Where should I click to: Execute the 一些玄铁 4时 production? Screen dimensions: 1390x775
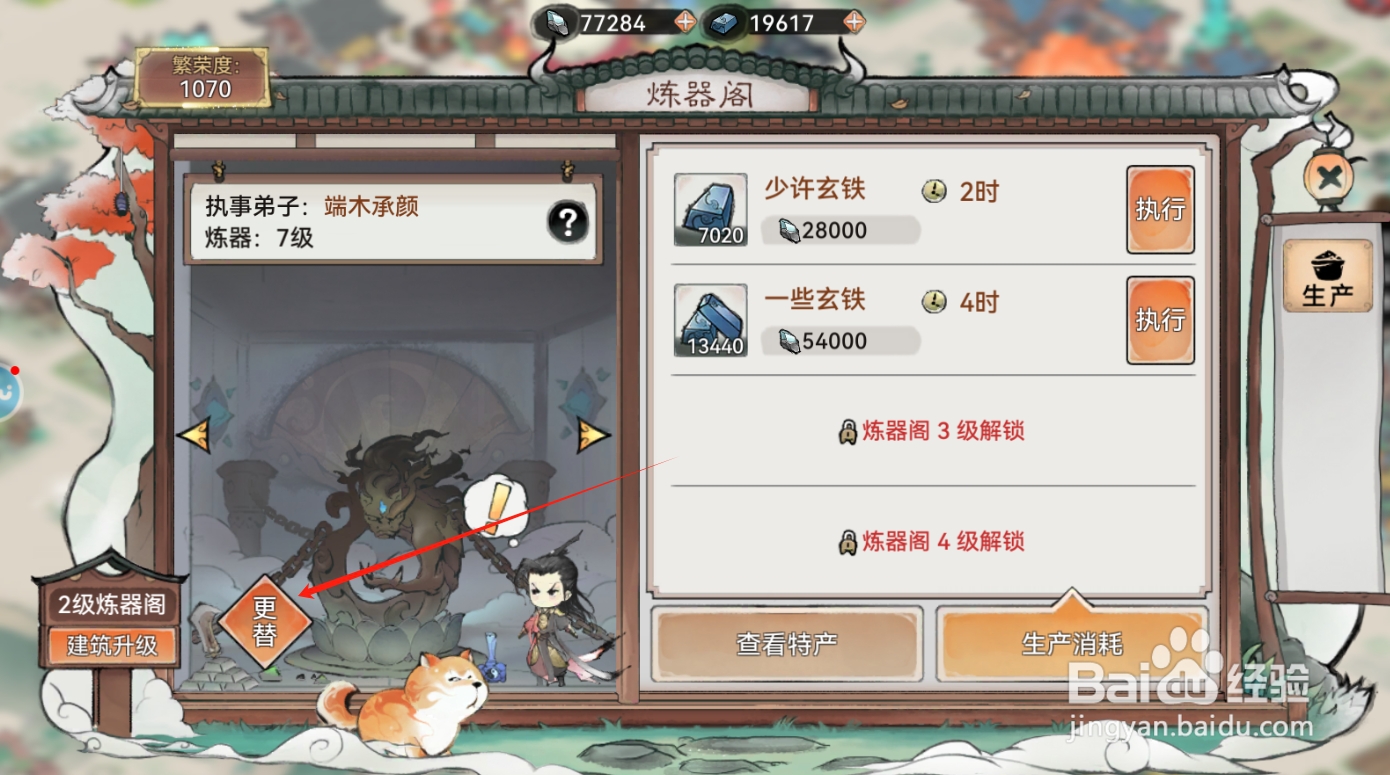1160,320
